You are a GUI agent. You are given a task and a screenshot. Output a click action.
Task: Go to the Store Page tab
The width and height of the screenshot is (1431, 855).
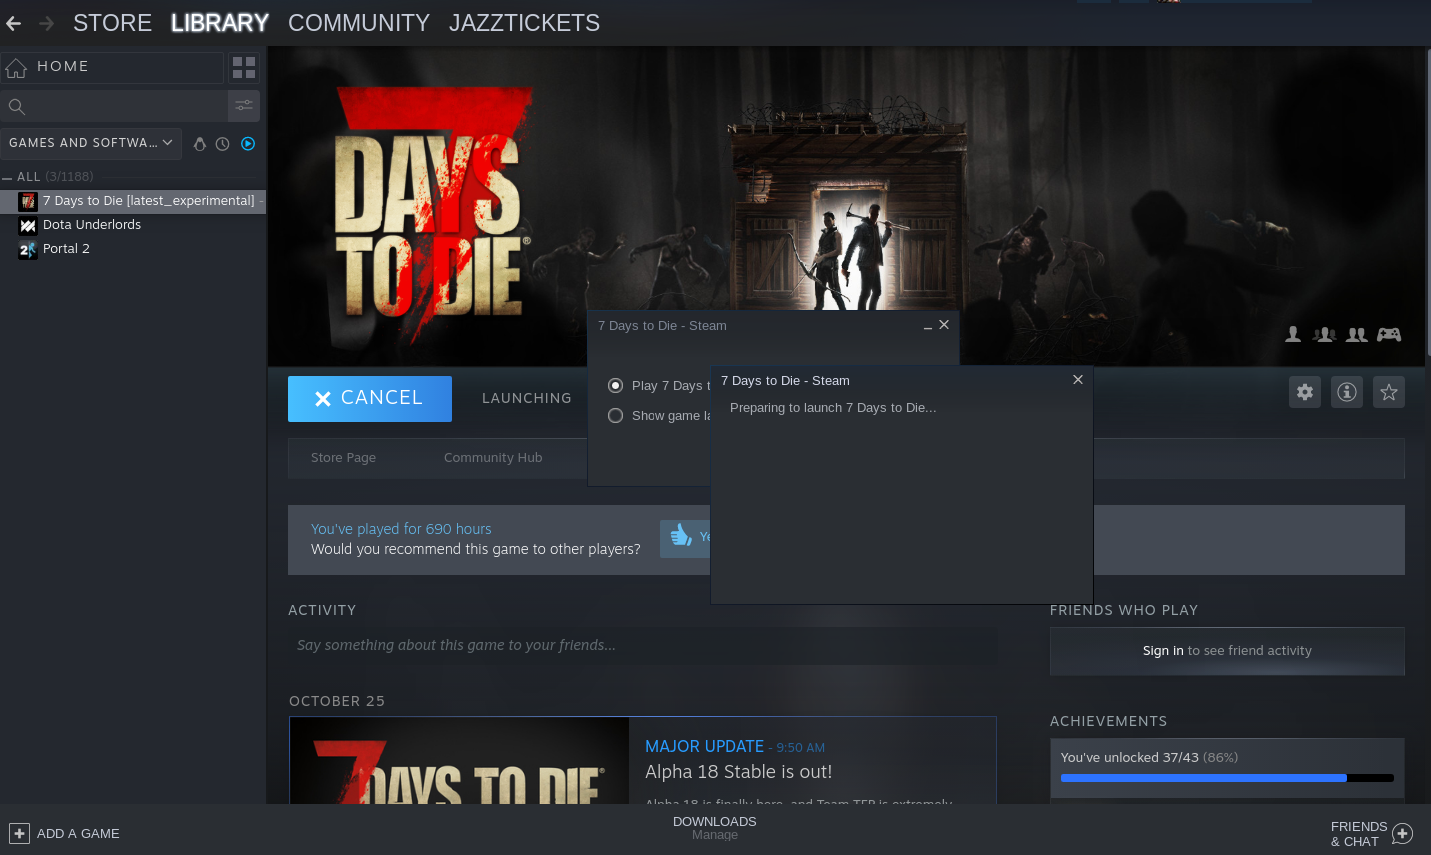343,458
